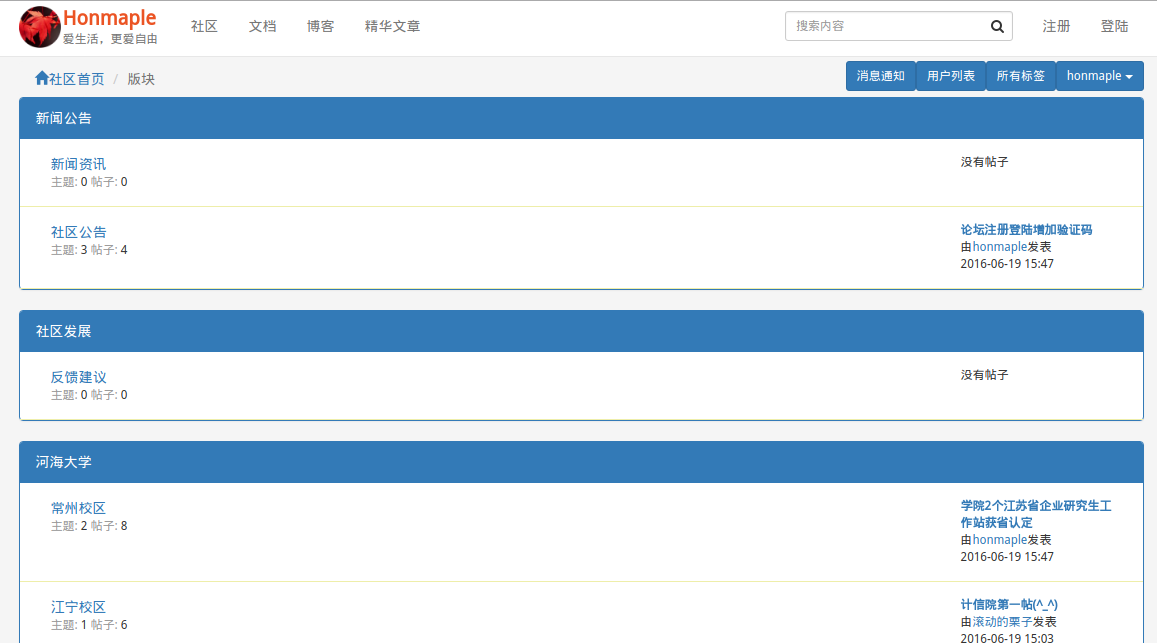This screenshot has width=1157, height=643.
Task: Click 主题: 3 帖子: 4 stats text
Action: pos(89,250)
